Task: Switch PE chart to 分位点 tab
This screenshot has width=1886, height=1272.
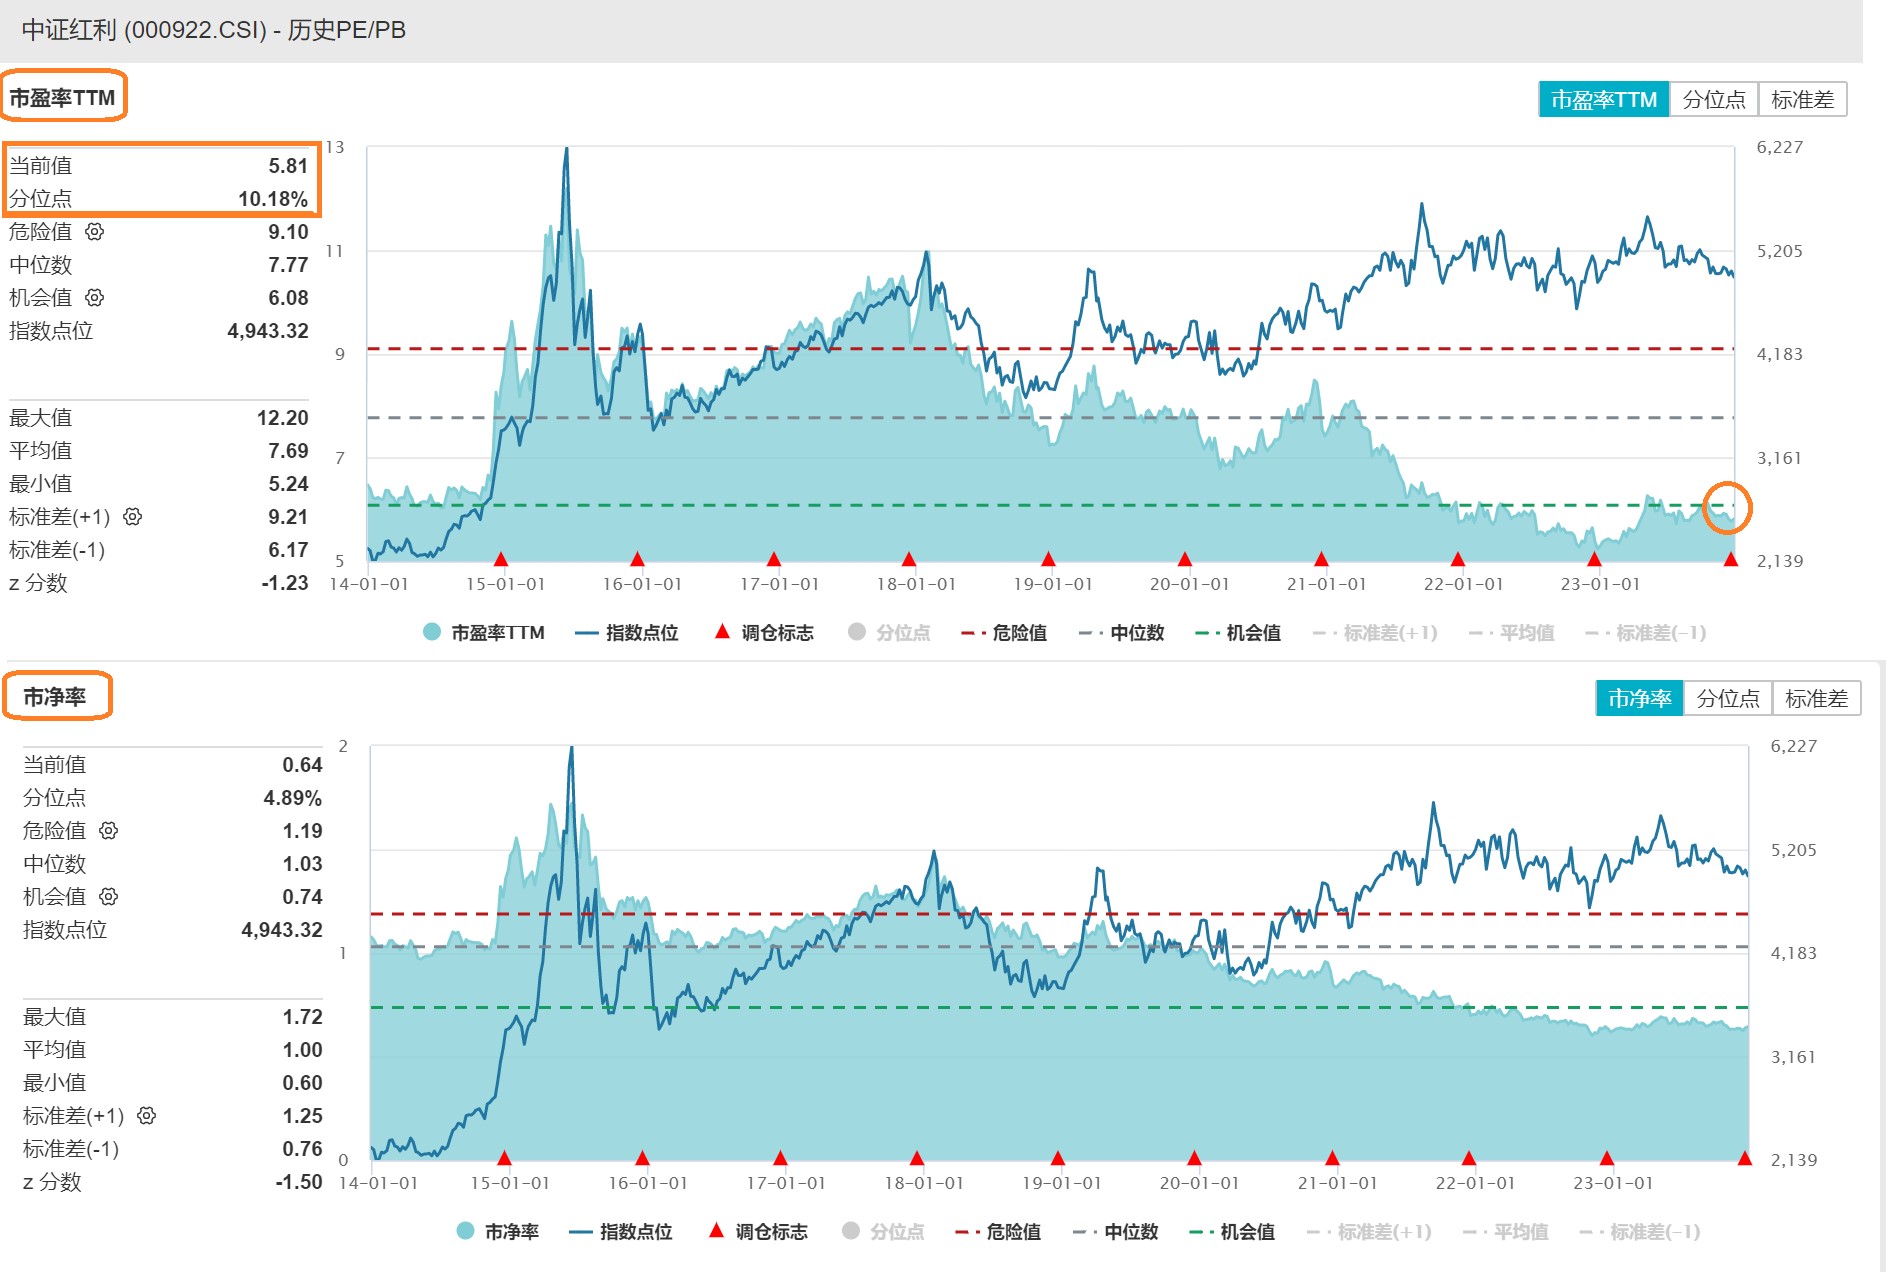Action: 1714,100
